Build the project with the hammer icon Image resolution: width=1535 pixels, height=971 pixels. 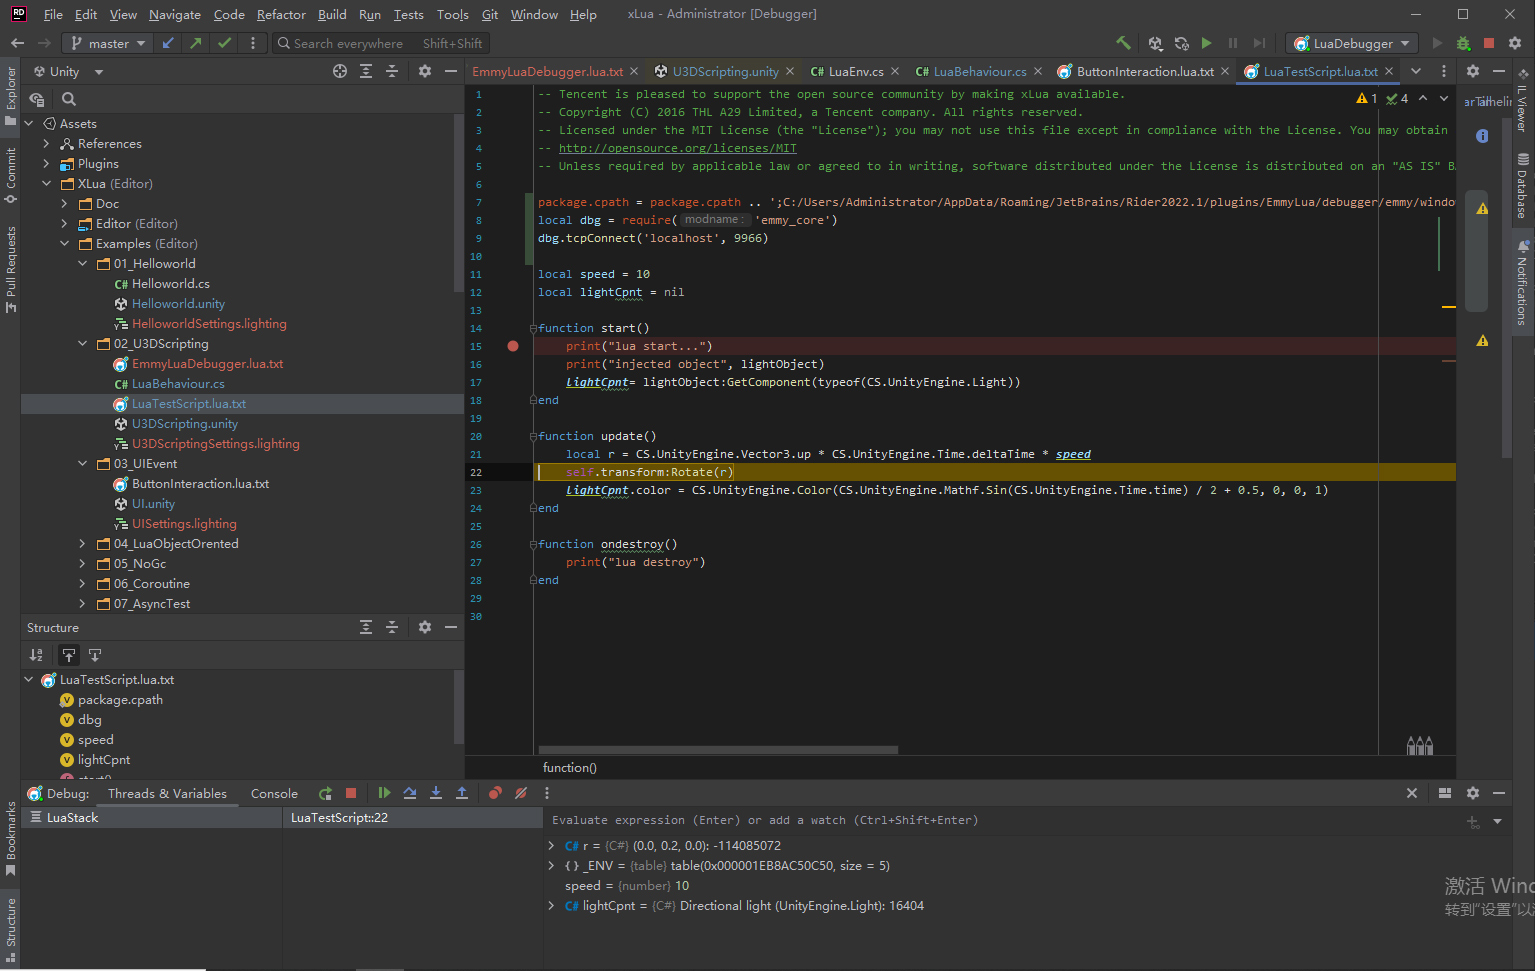[1124, 43]
